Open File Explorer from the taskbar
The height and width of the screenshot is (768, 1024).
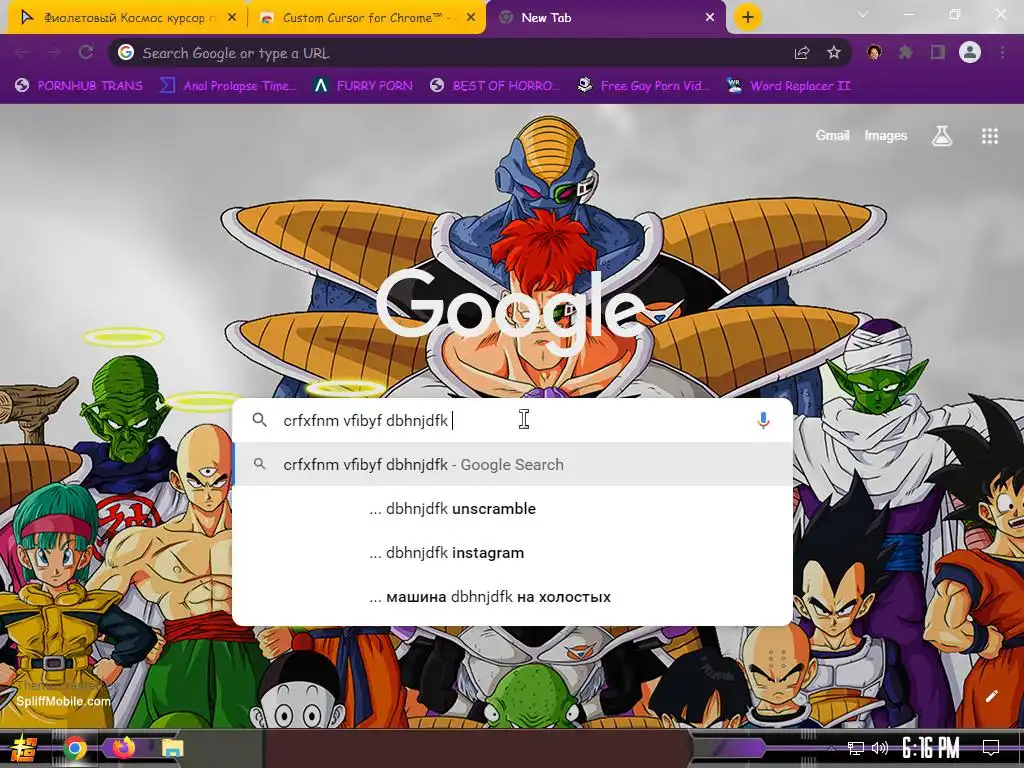tap(173, 748)
